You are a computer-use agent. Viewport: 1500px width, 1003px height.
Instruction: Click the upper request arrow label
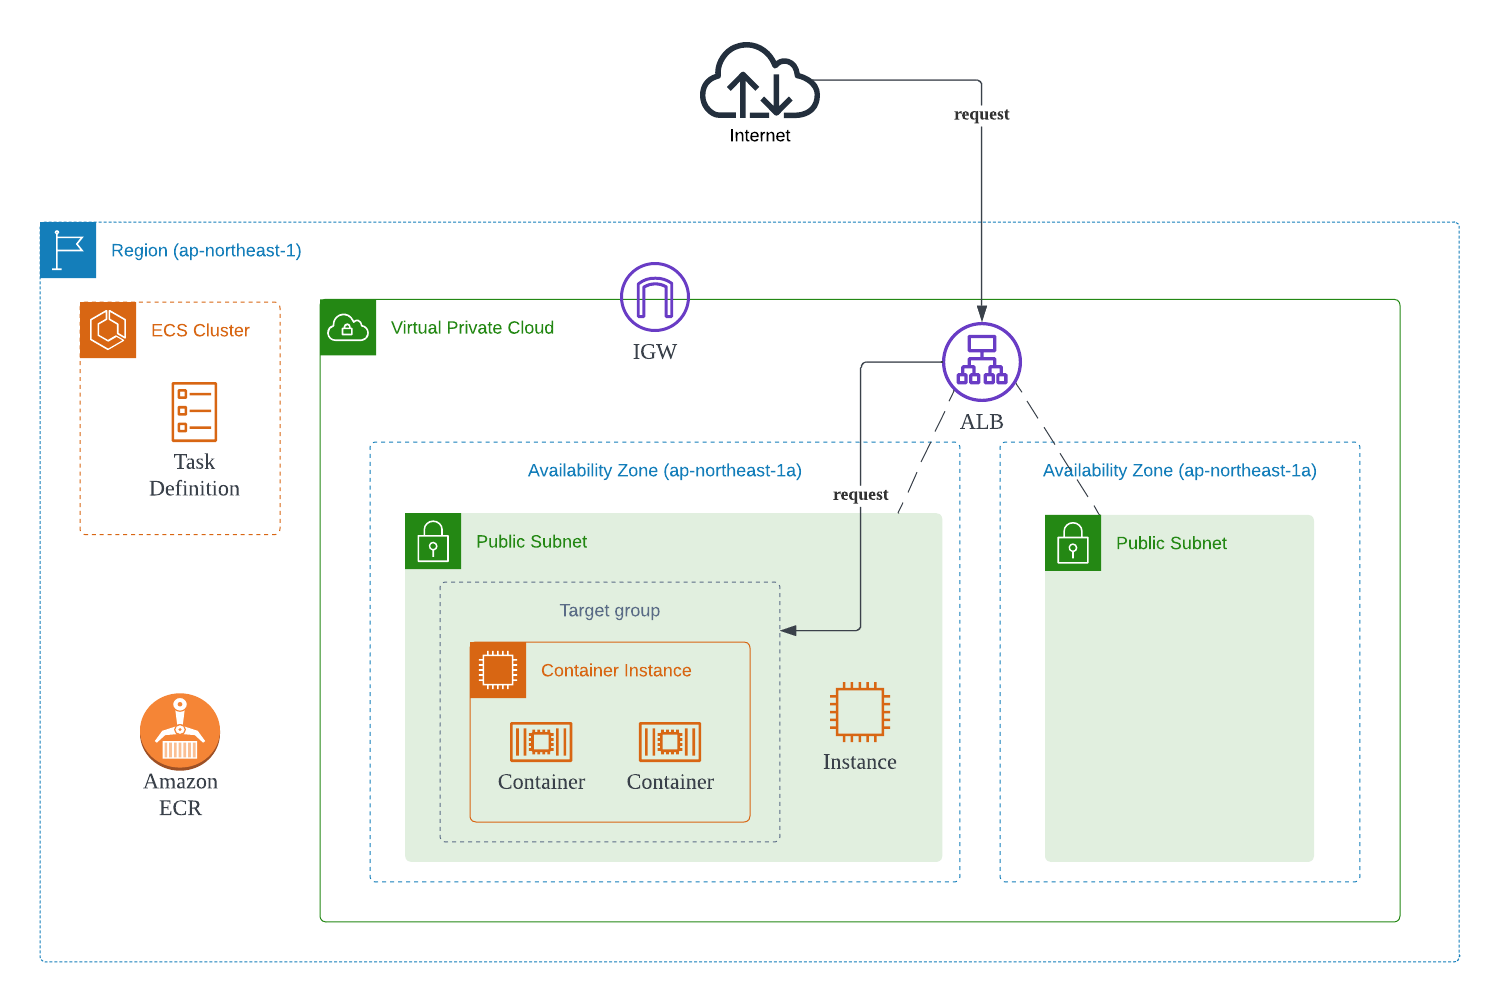pos(982,114)
